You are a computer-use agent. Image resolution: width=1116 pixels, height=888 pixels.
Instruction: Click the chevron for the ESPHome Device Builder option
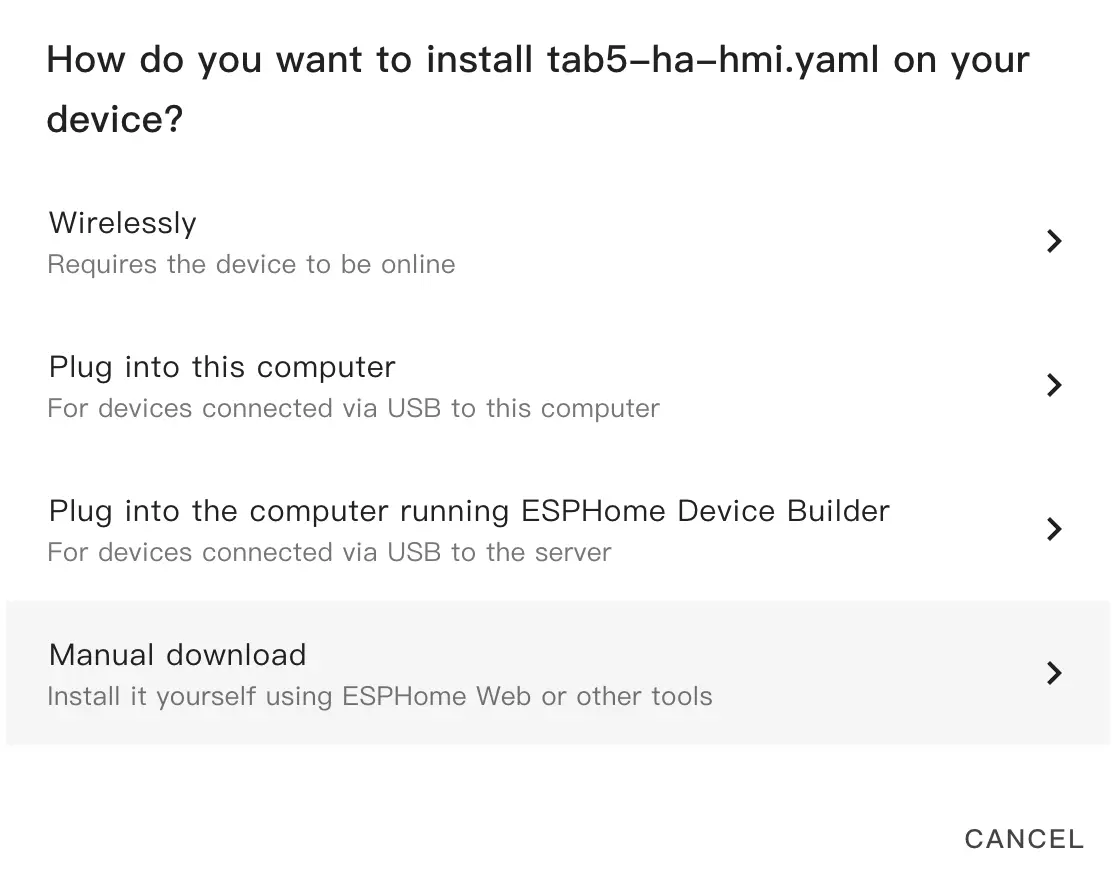tap(1053, 529)
